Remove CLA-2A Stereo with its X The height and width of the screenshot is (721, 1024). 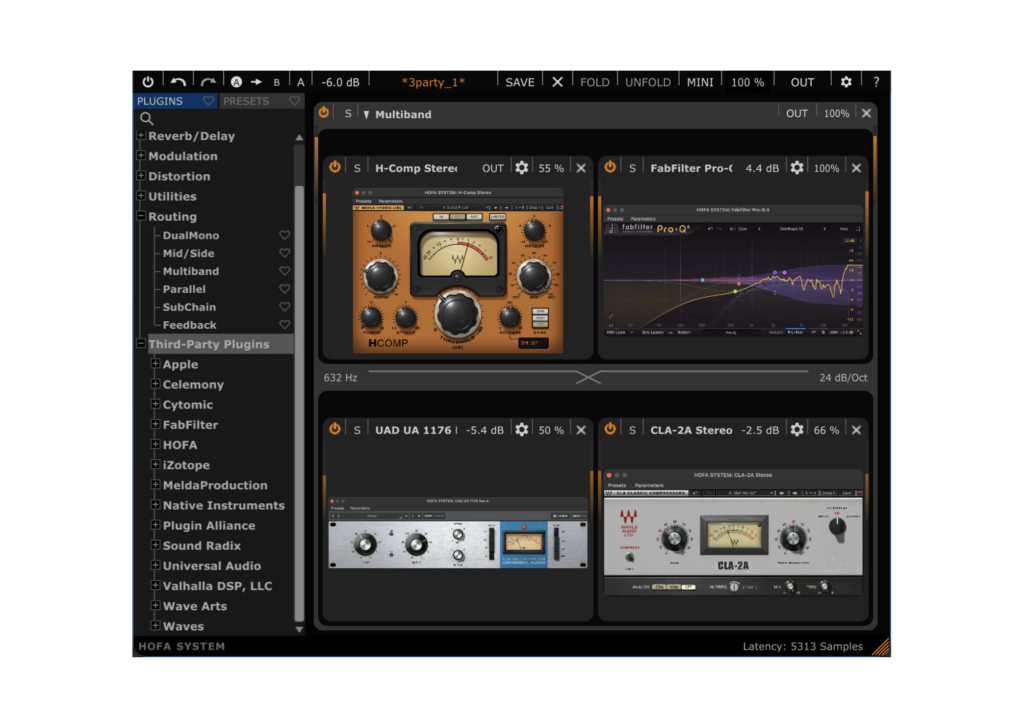pos(856,430)
